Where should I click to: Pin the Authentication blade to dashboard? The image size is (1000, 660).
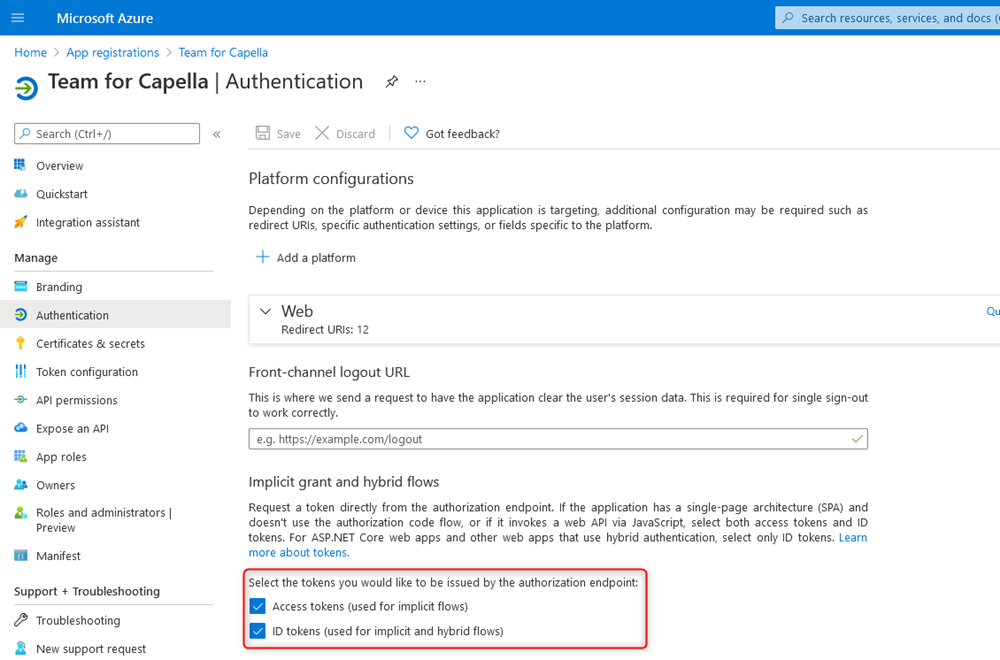(391, 82)
